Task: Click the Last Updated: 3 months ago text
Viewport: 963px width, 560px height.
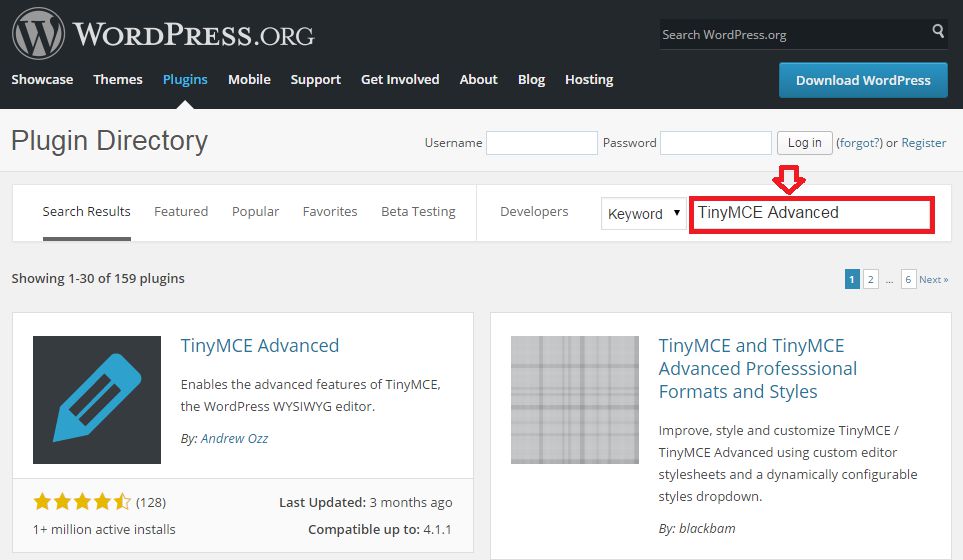Action: (x=365, y=502)
